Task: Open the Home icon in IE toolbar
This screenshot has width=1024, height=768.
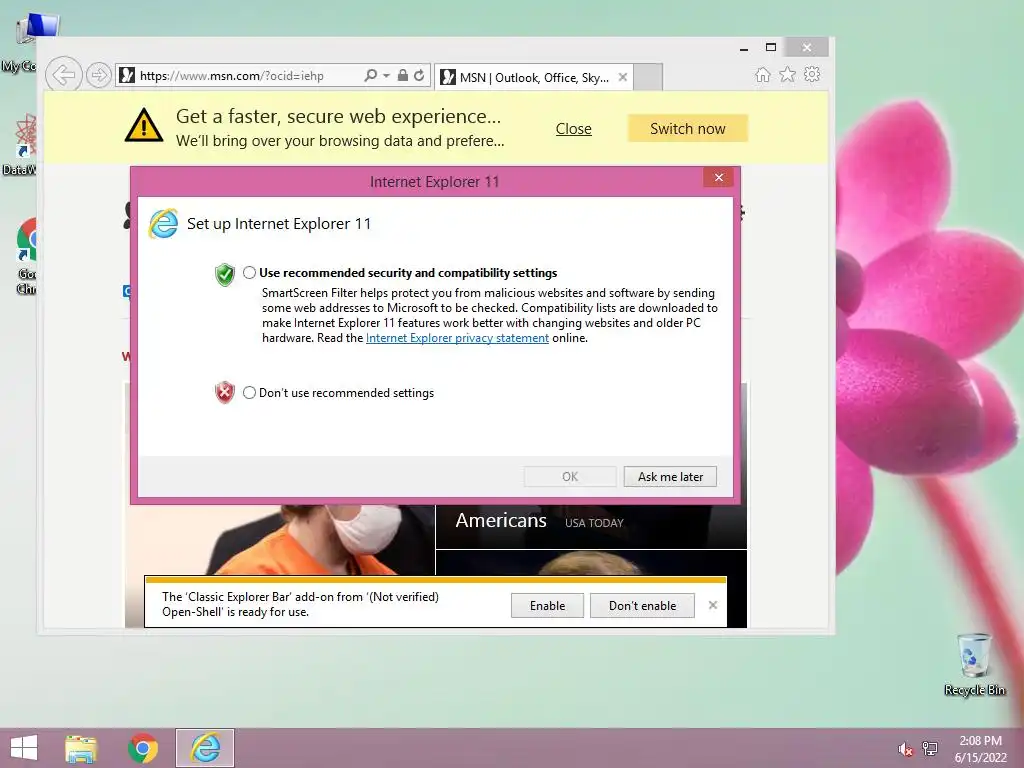Action: [762, 74]
